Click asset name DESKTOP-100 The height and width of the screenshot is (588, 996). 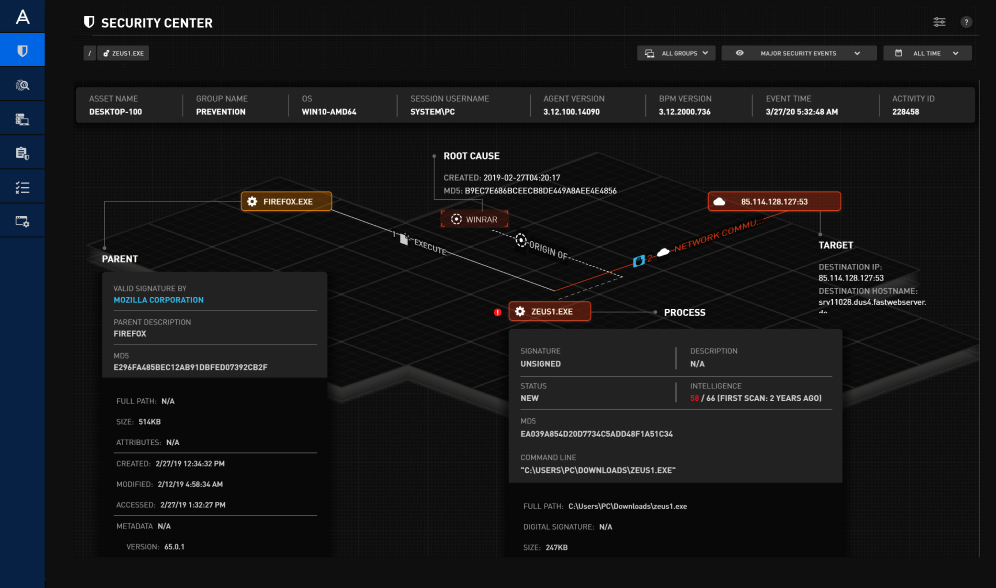click(116, 112)
